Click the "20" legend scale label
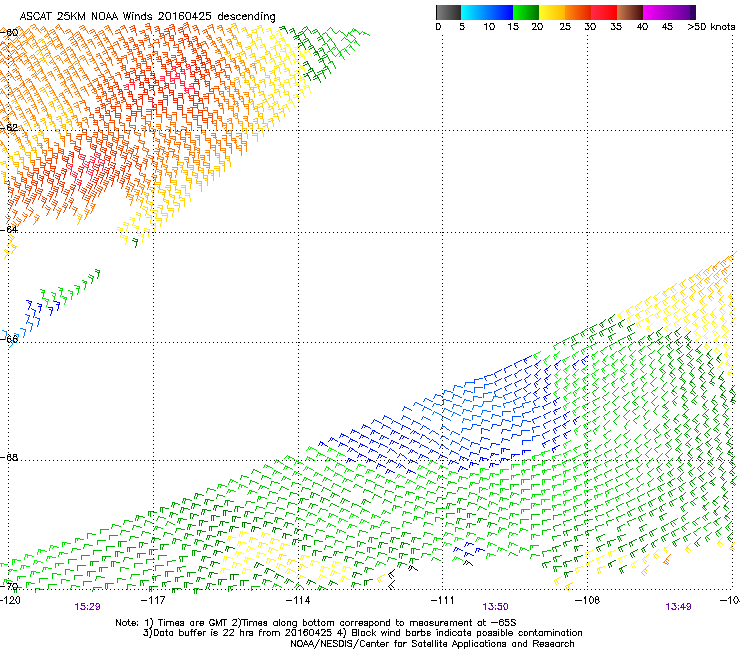 coord(537,27)
